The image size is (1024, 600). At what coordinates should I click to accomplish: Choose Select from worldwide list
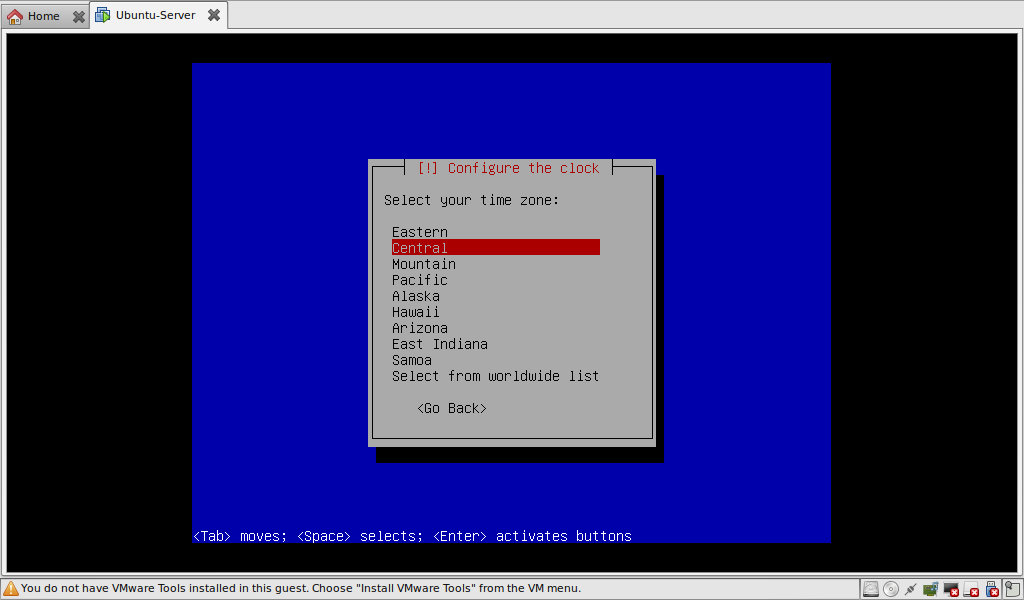pyautogui.click(x=496, y=376)
